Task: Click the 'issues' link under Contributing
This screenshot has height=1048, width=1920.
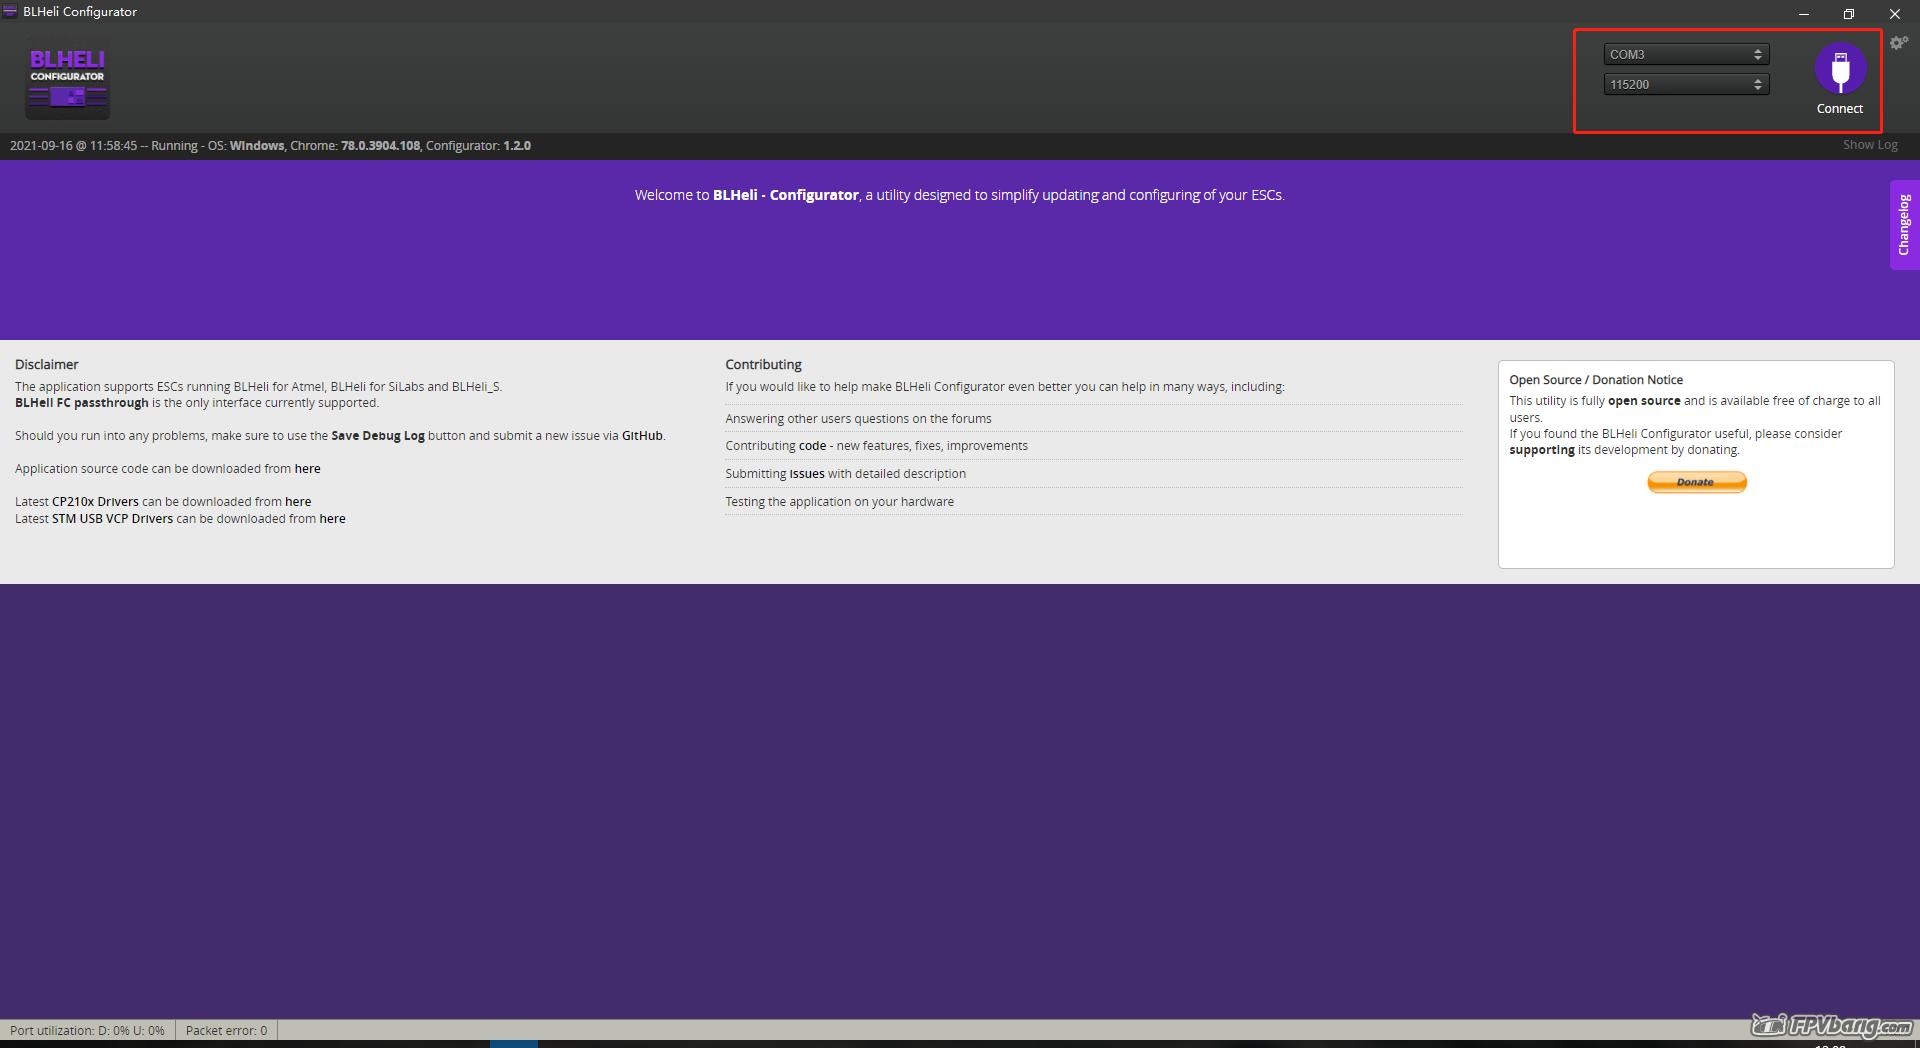Action: coord(807,474)
